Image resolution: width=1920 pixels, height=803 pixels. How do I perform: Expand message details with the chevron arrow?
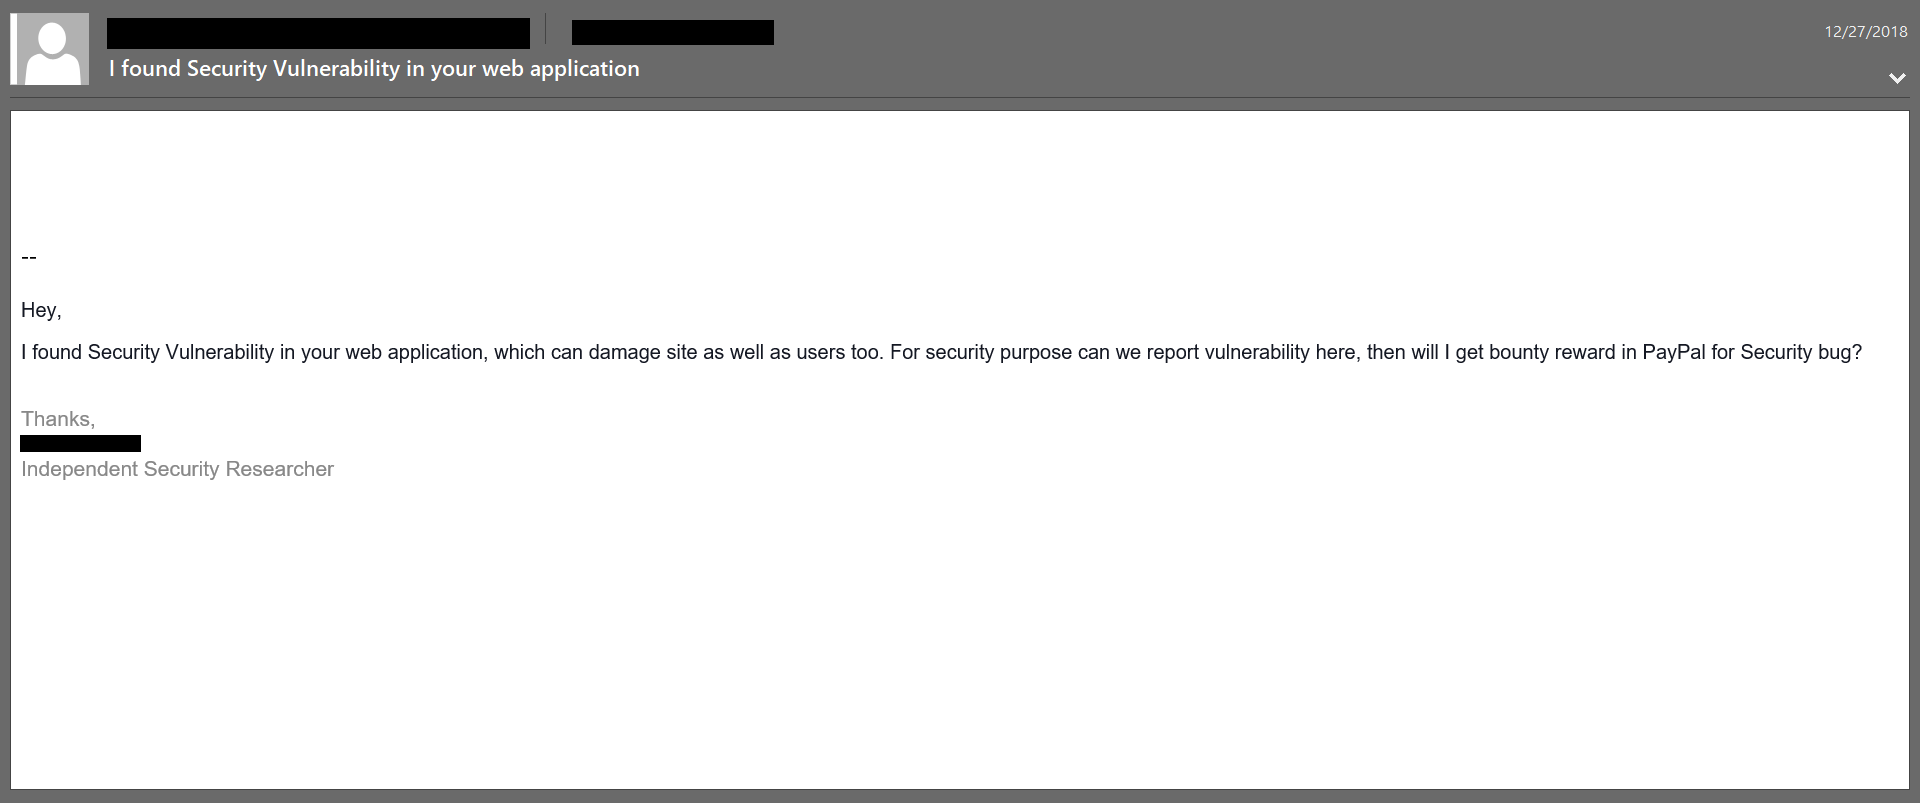[1896, 78]
